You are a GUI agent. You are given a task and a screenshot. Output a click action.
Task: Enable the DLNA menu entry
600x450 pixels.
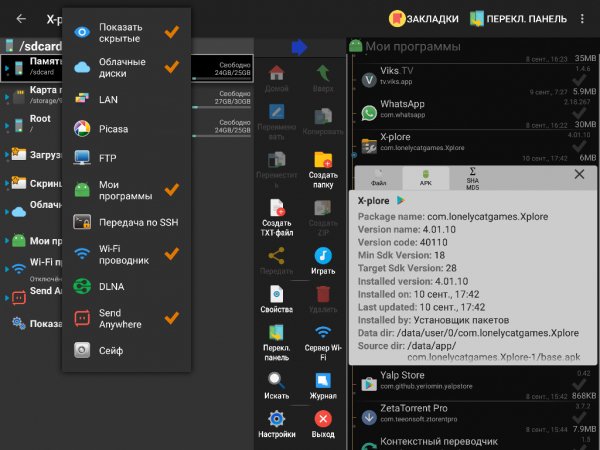tap(126, 287)
